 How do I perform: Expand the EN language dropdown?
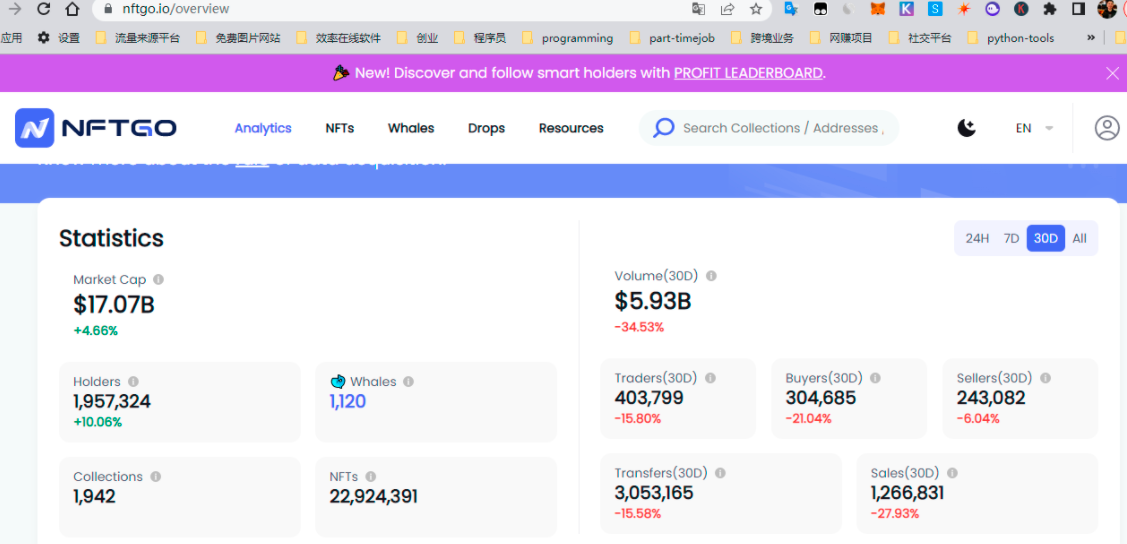[x=1034, y=128]
